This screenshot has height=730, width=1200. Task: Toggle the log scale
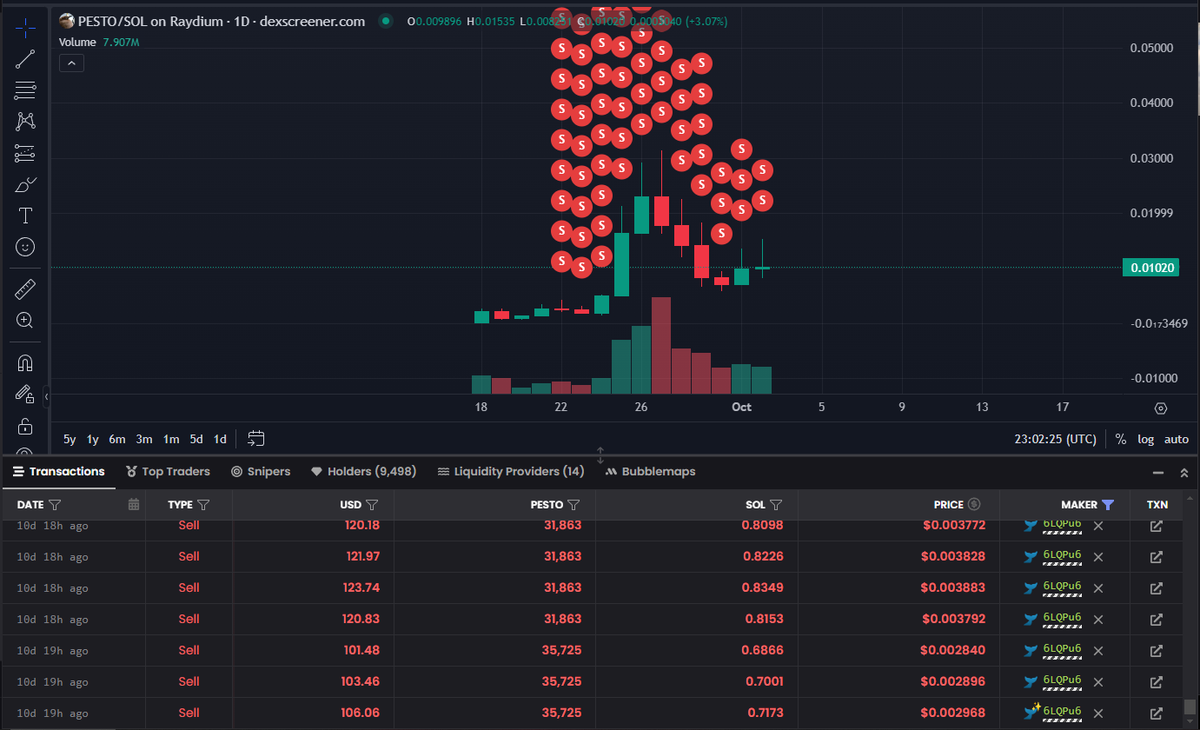click(x=1145, y=439)
